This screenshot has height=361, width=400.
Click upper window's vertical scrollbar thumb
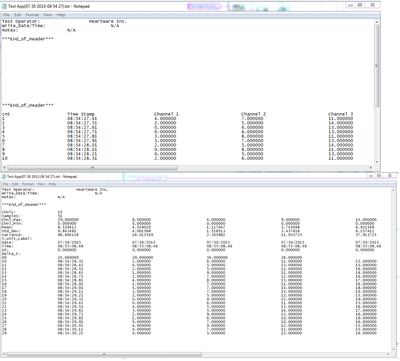(377, 66)
